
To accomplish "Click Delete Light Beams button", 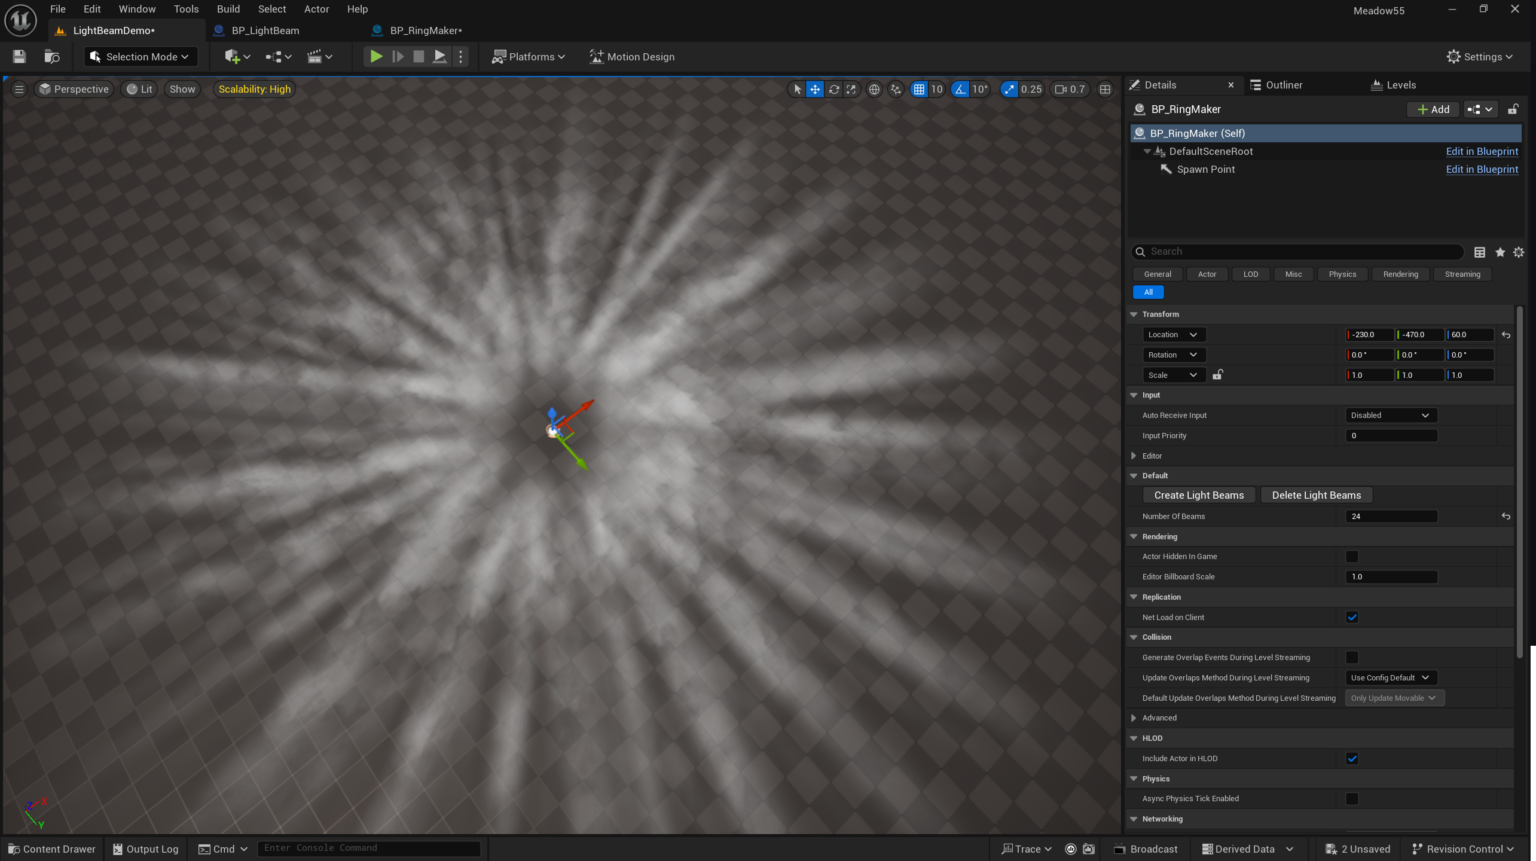I will point(1316,495).
